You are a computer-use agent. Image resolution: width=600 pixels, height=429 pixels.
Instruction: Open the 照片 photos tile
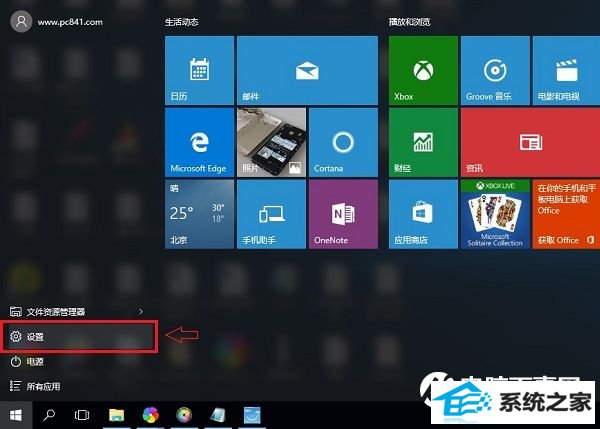271,142
